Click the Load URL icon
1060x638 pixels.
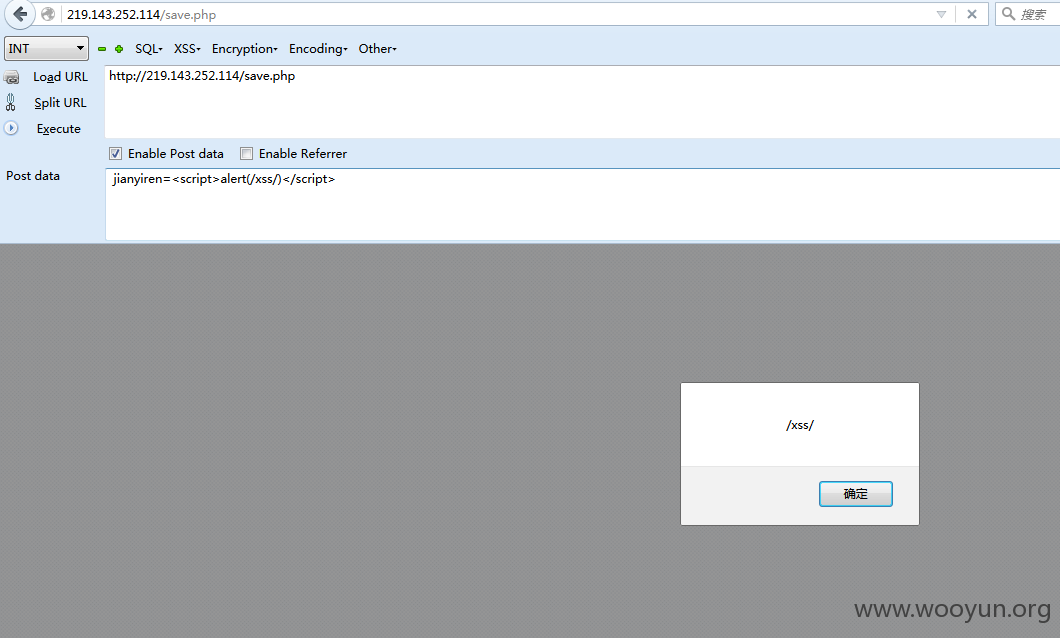[x=11, y=77]
